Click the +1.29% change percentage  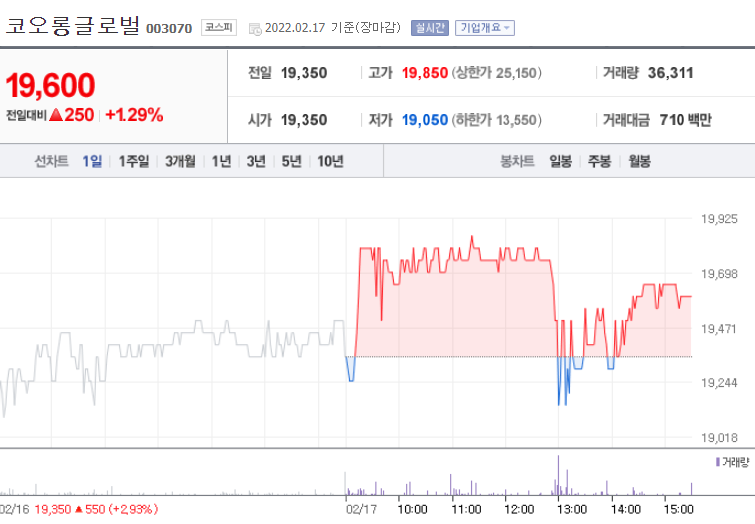point(134,115)
